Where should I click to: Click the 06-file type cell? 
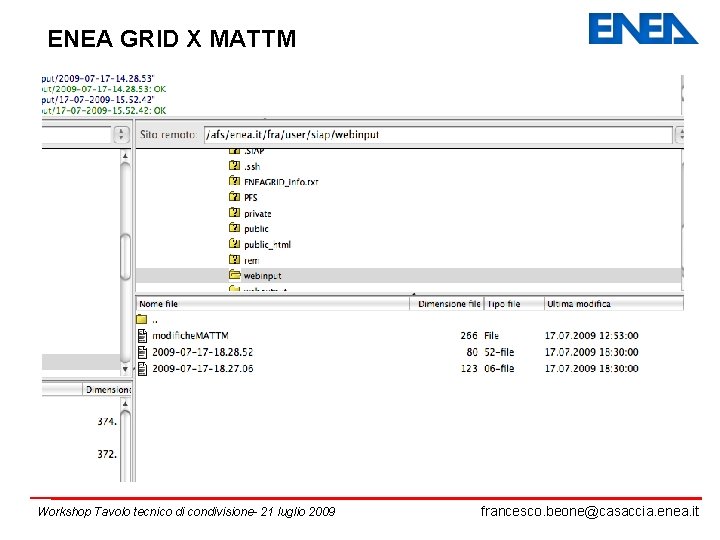click(x=499, y=369)
